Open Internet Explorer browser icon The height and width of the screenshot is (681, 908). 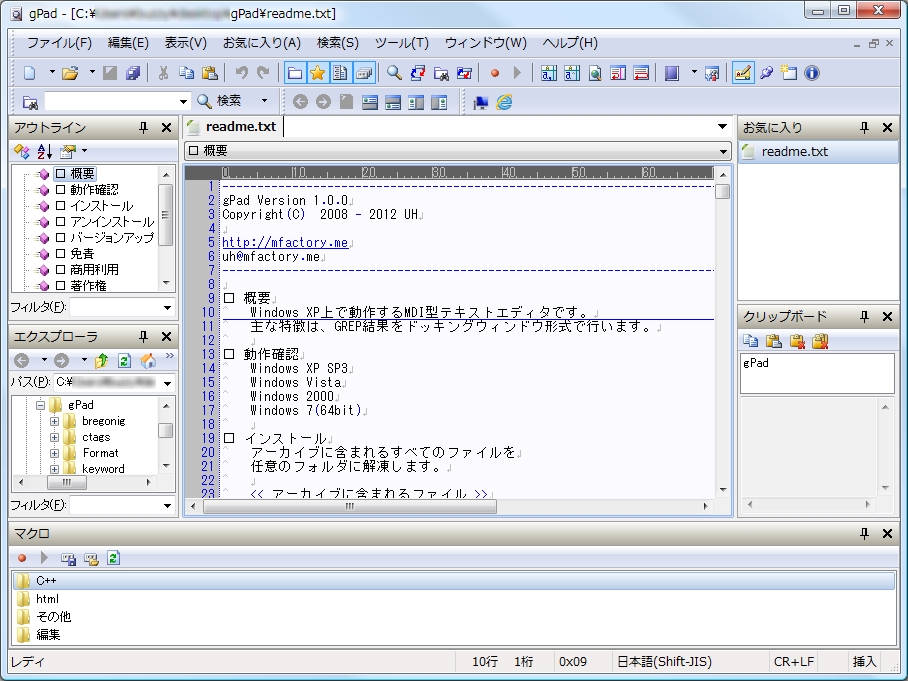pos(504,102)
